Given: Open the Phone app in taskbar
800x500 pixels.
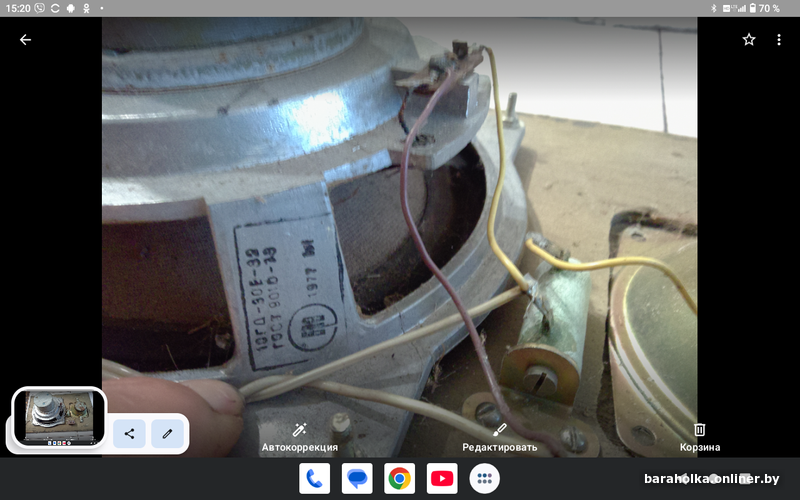Looking at the screenshot, I should pyautogui.click(x=314, y=479).
